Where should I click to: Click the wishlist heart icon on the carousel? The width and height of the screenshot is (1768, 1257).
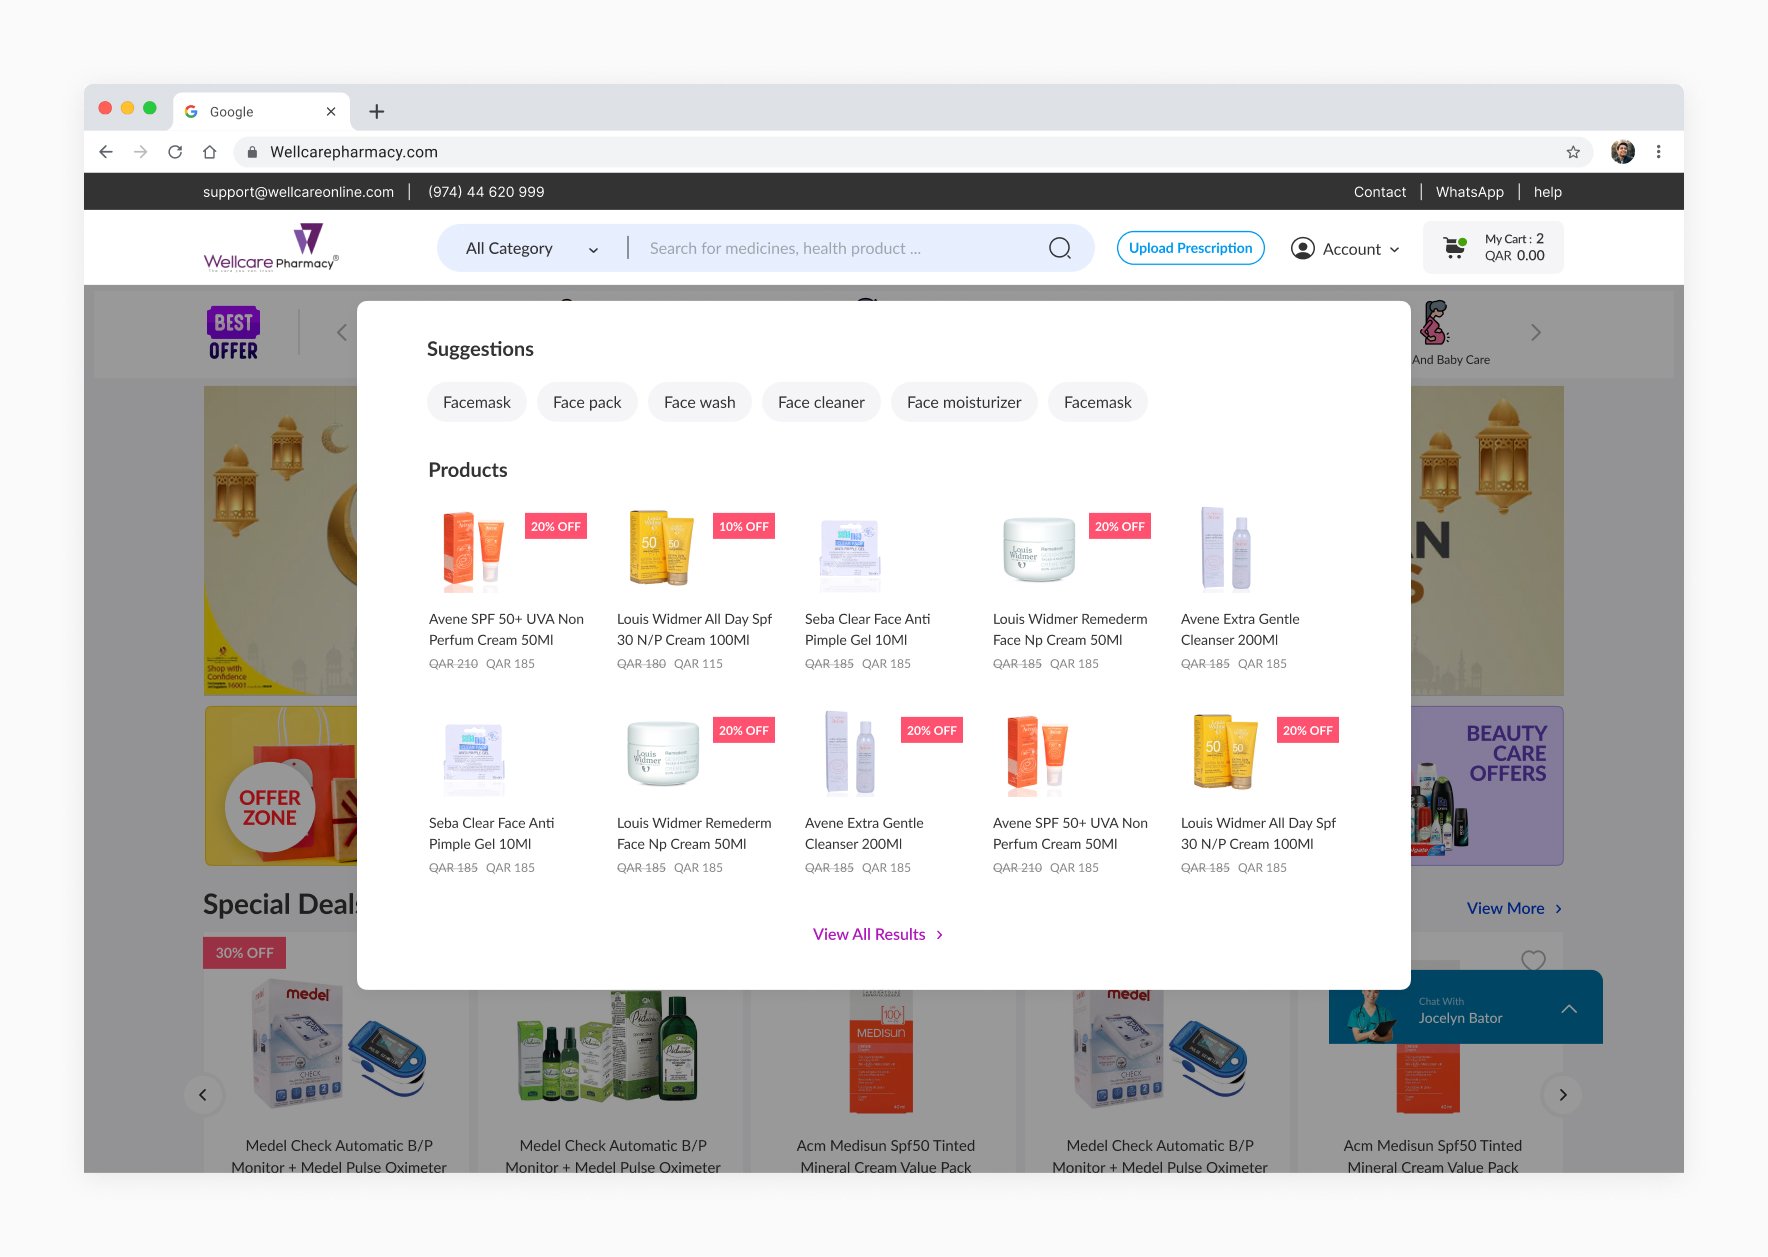[1534, 961]
